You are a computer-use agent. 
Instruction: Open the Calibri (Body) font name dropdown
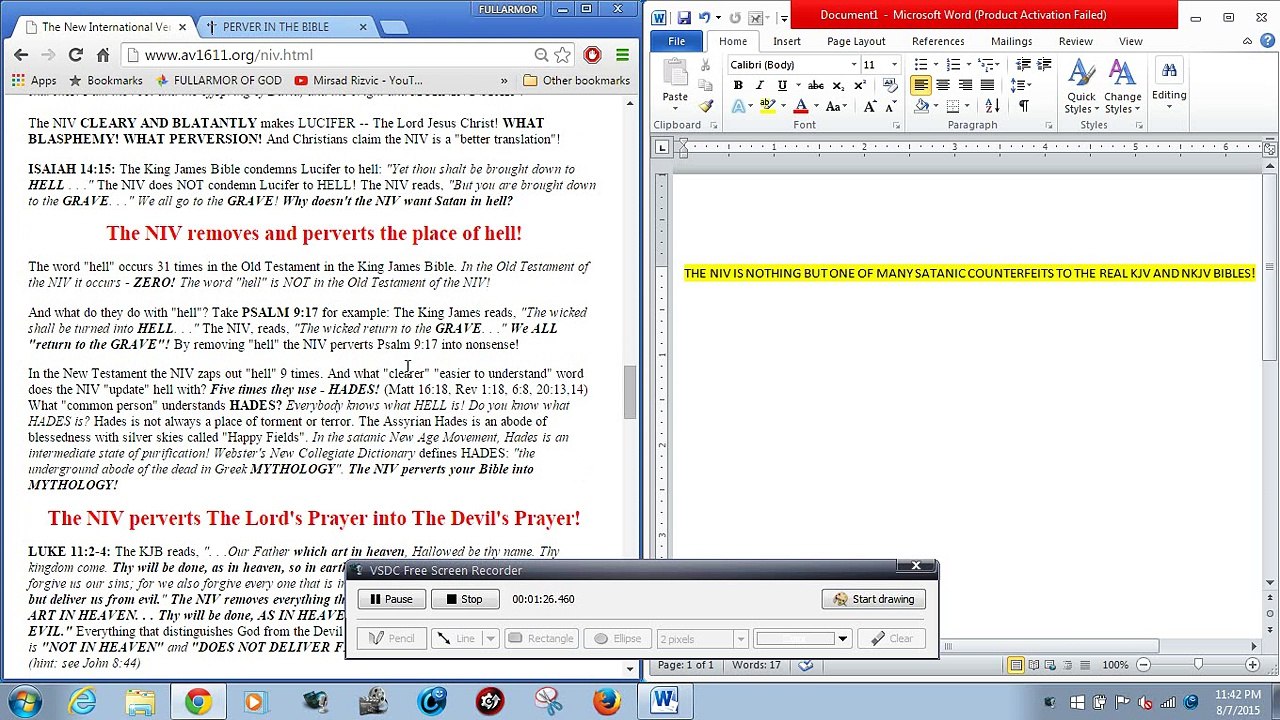click(x=854, y=65)
